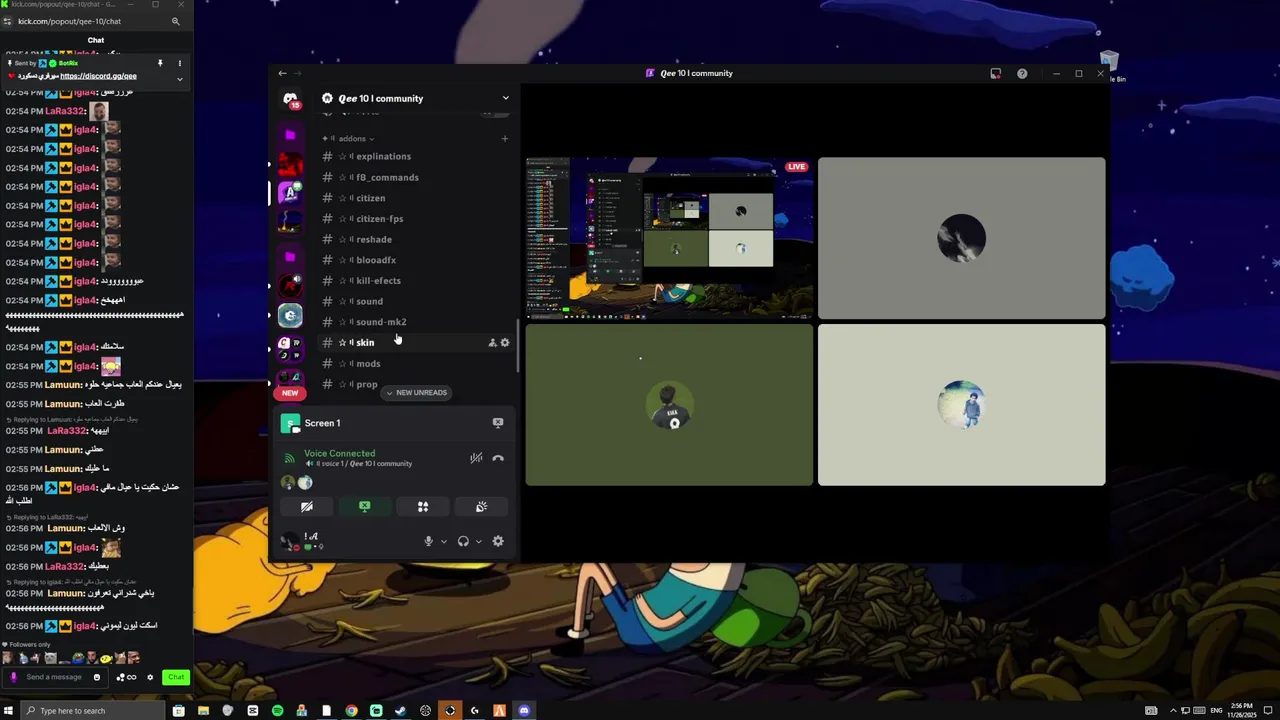Click the Voice Connected status text
Screen dimensions: 1280x720
pyautogui.click(x=339, y=453)
